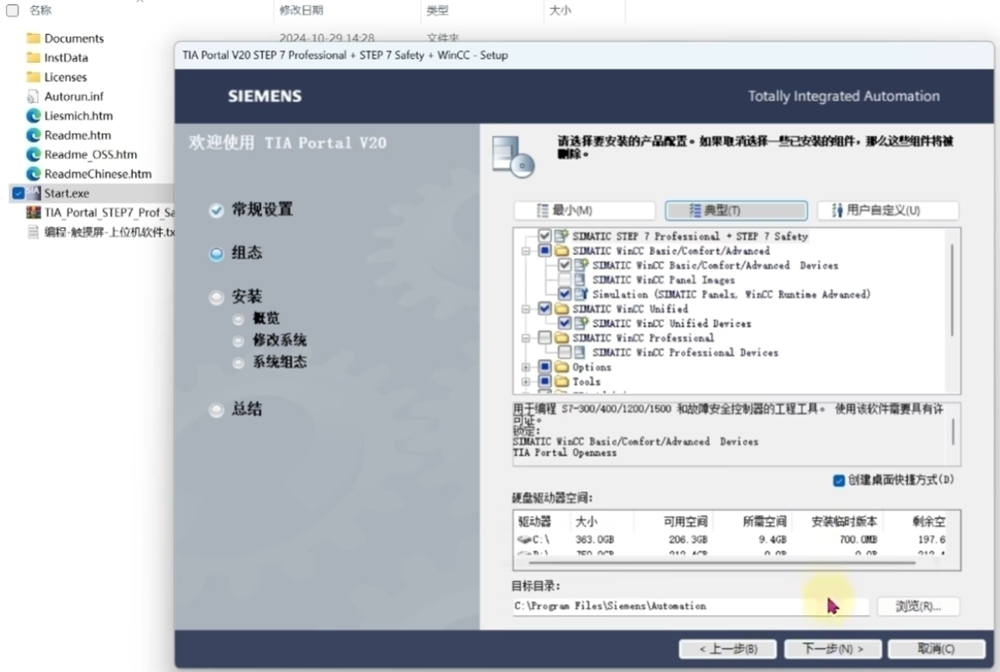1000x672 pixels.
Task: Click the SIMATIC WinCC Unified folder icon
Action: pos(561,309)
